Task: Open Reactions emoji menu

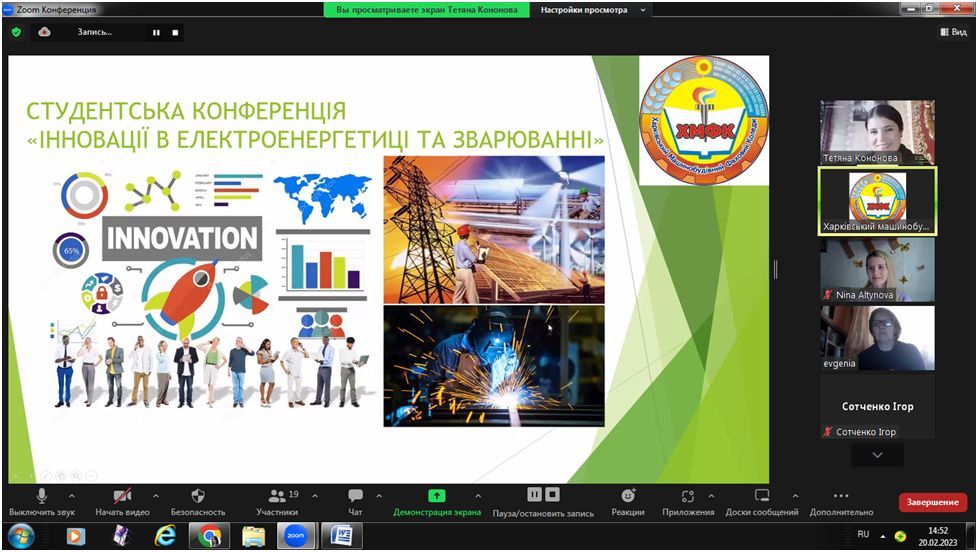Action: (627, 502)
